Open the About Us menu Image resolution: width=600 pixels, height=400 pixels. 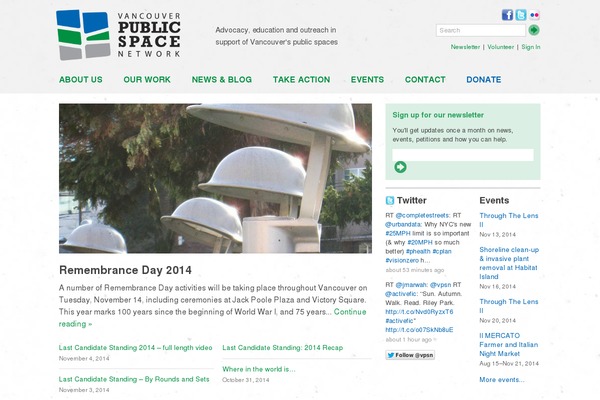81,80
